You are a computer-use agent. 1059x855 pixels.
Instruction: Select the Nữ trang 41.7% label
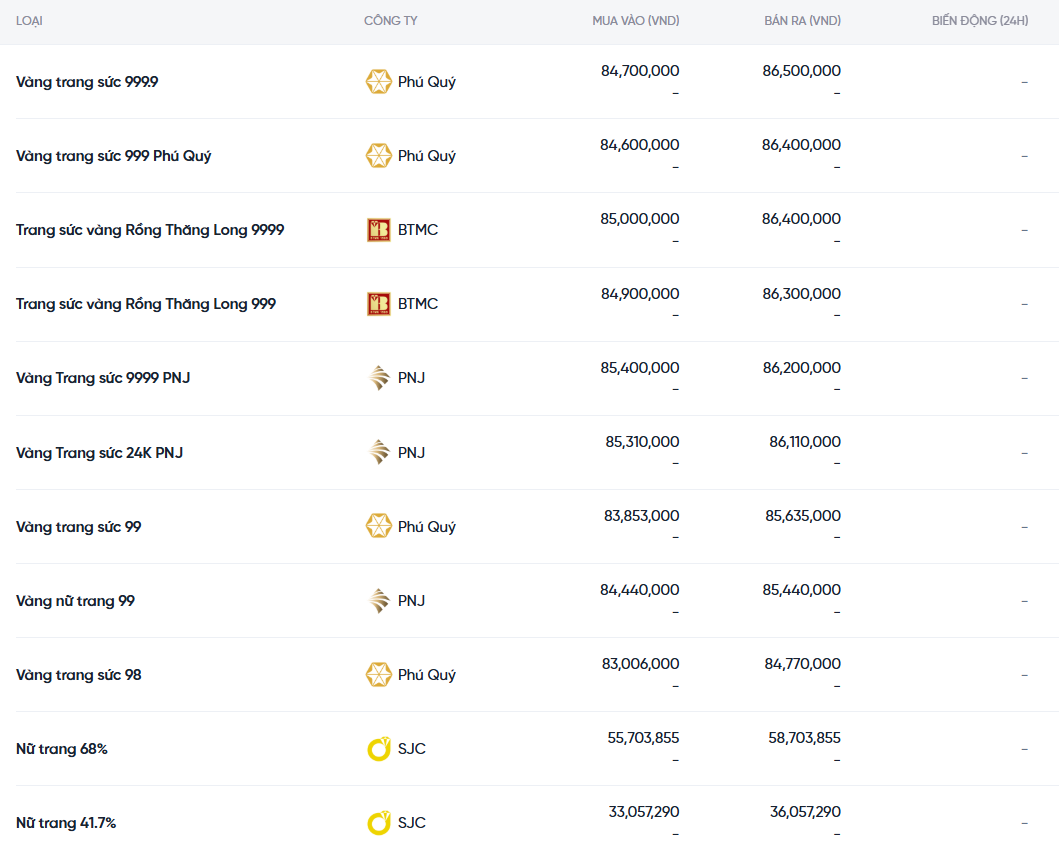click(x=66, y=823)
